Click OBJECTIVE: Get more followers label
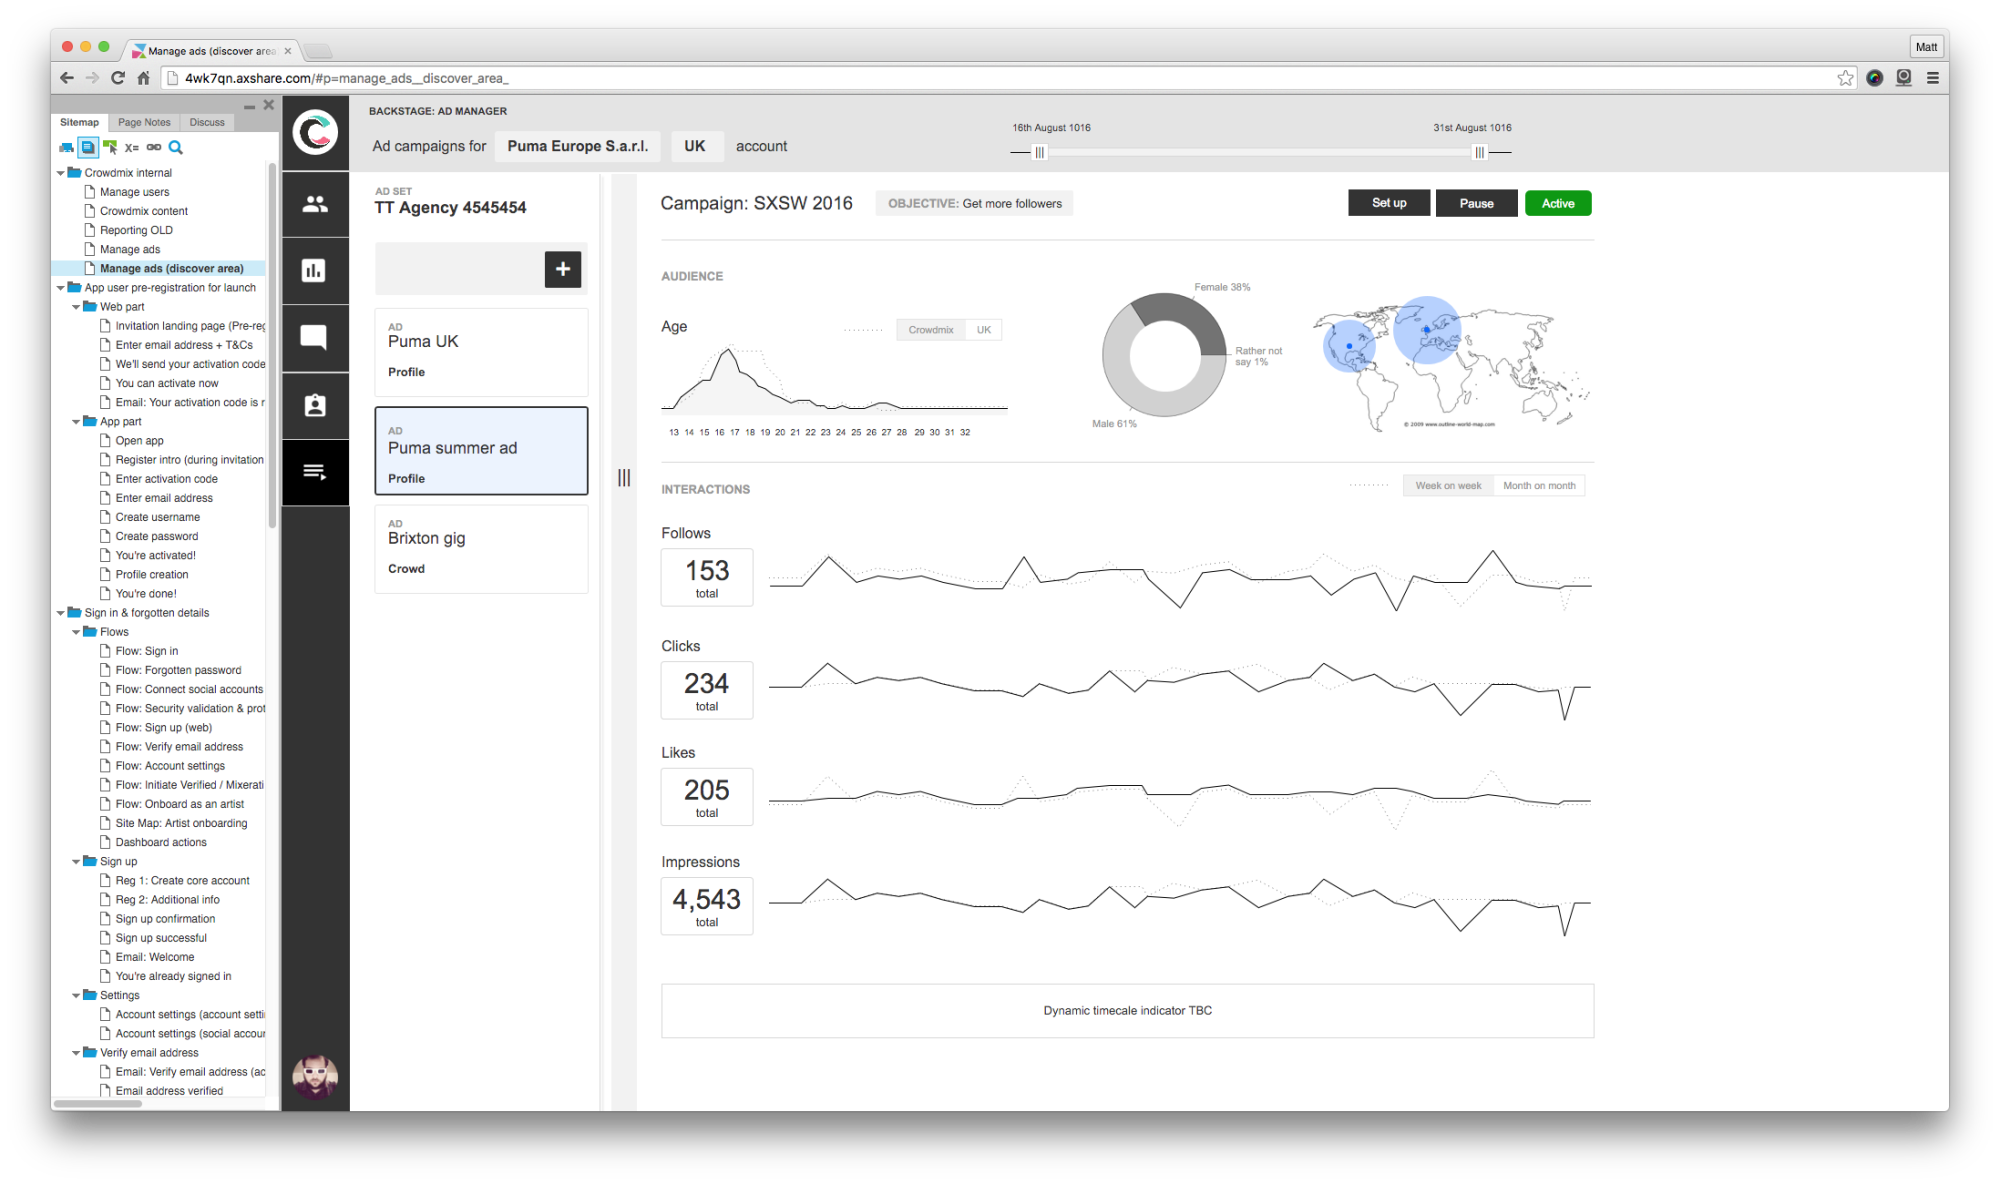The height and width of the screenshot is (1184, 2000). click(975, 203)
